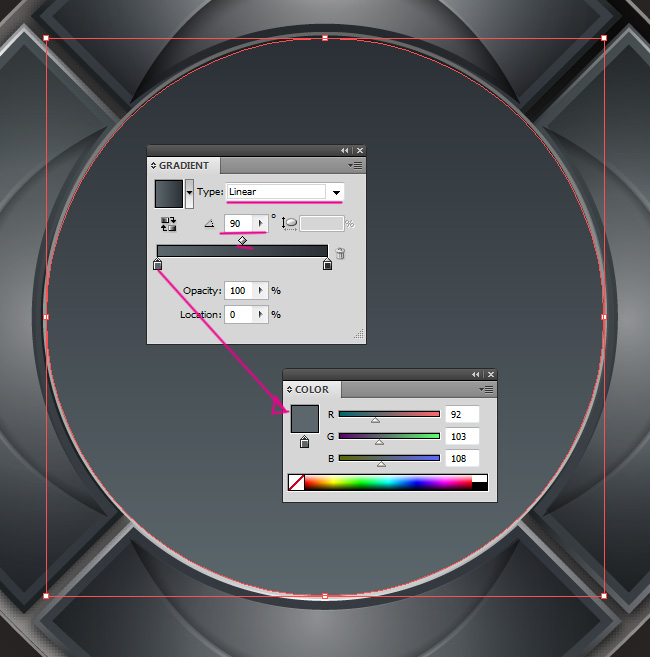The image size is (650, 657).
Task: Click the G color slider
Action: click(389, 436)
